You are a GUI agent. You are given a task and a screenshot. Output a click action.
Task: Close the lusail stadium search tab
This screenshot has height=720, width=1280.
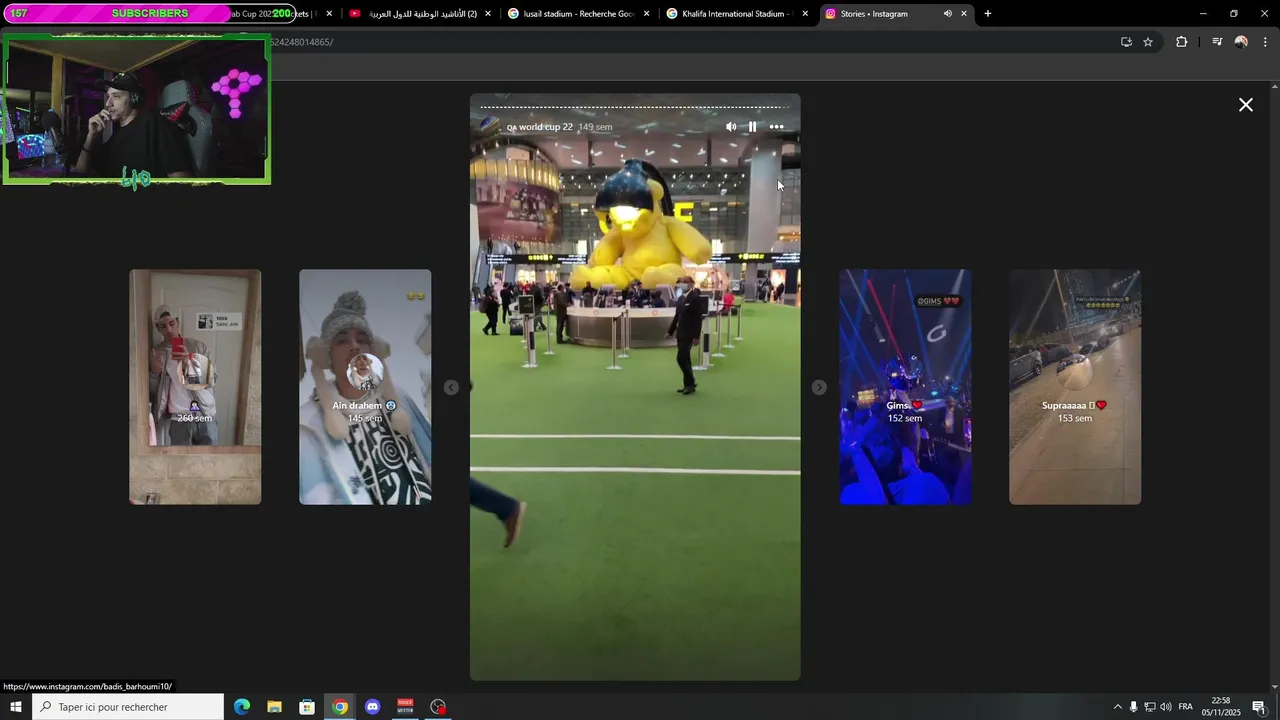pyautogui.click(x=646, y=14)
